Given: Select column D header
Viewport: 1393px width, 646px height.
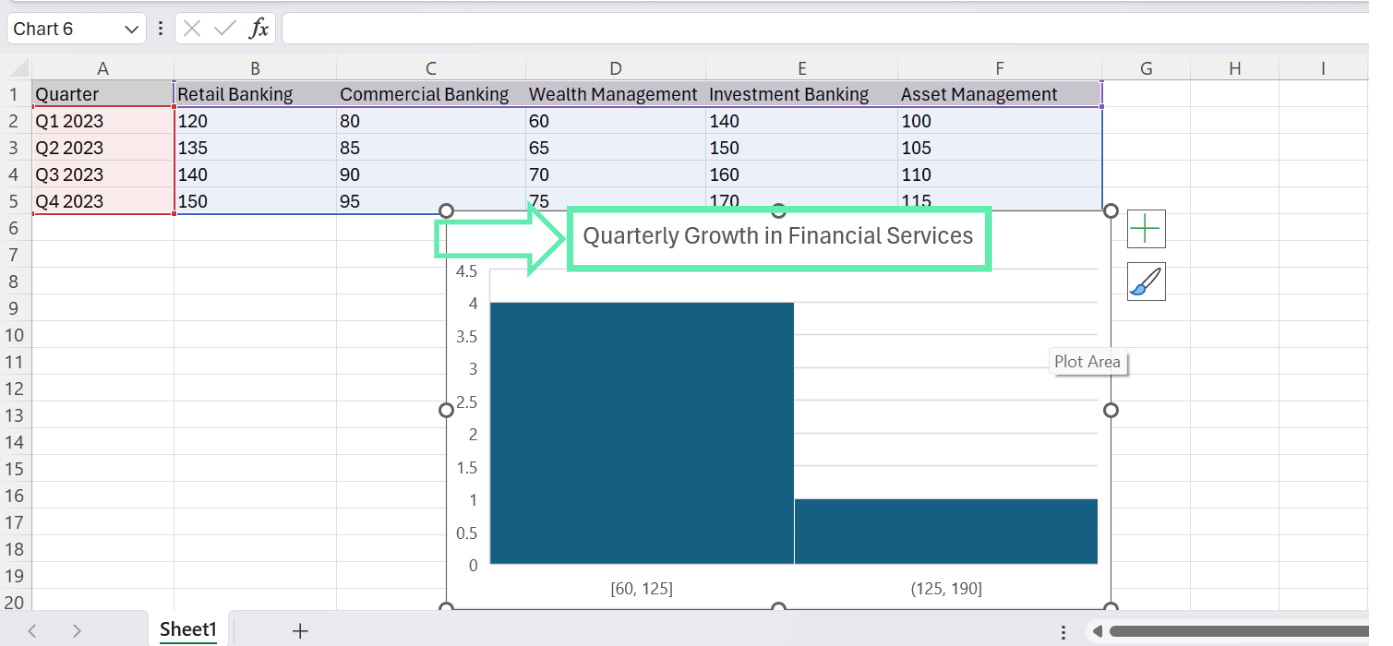Looking at the screenshot, I should 614,67.
